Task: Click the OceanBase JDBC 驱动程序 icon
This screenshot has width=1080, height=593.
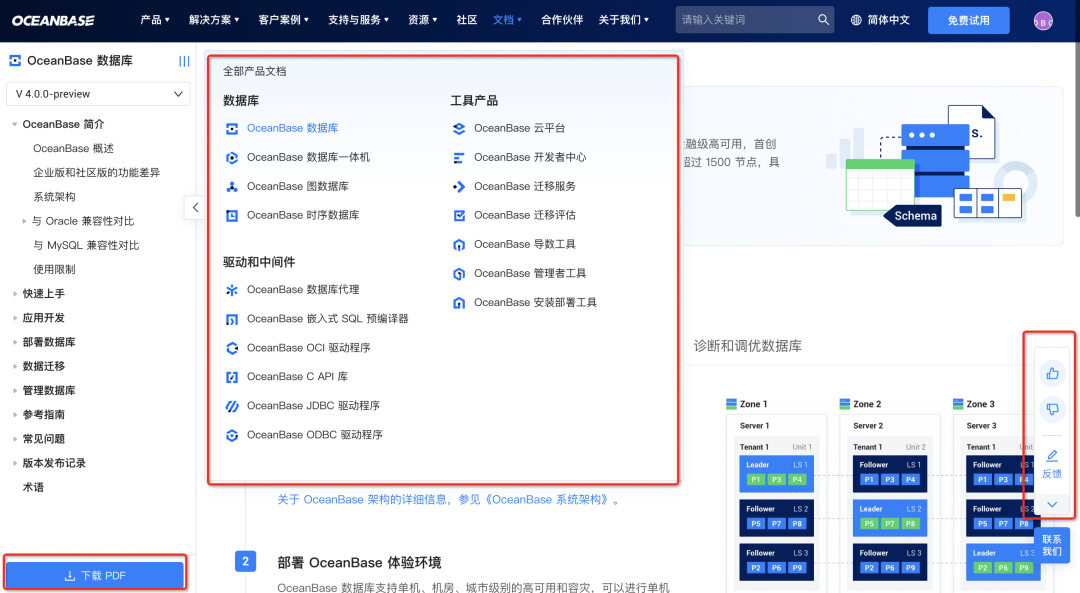Action: [x=232, y=406]
